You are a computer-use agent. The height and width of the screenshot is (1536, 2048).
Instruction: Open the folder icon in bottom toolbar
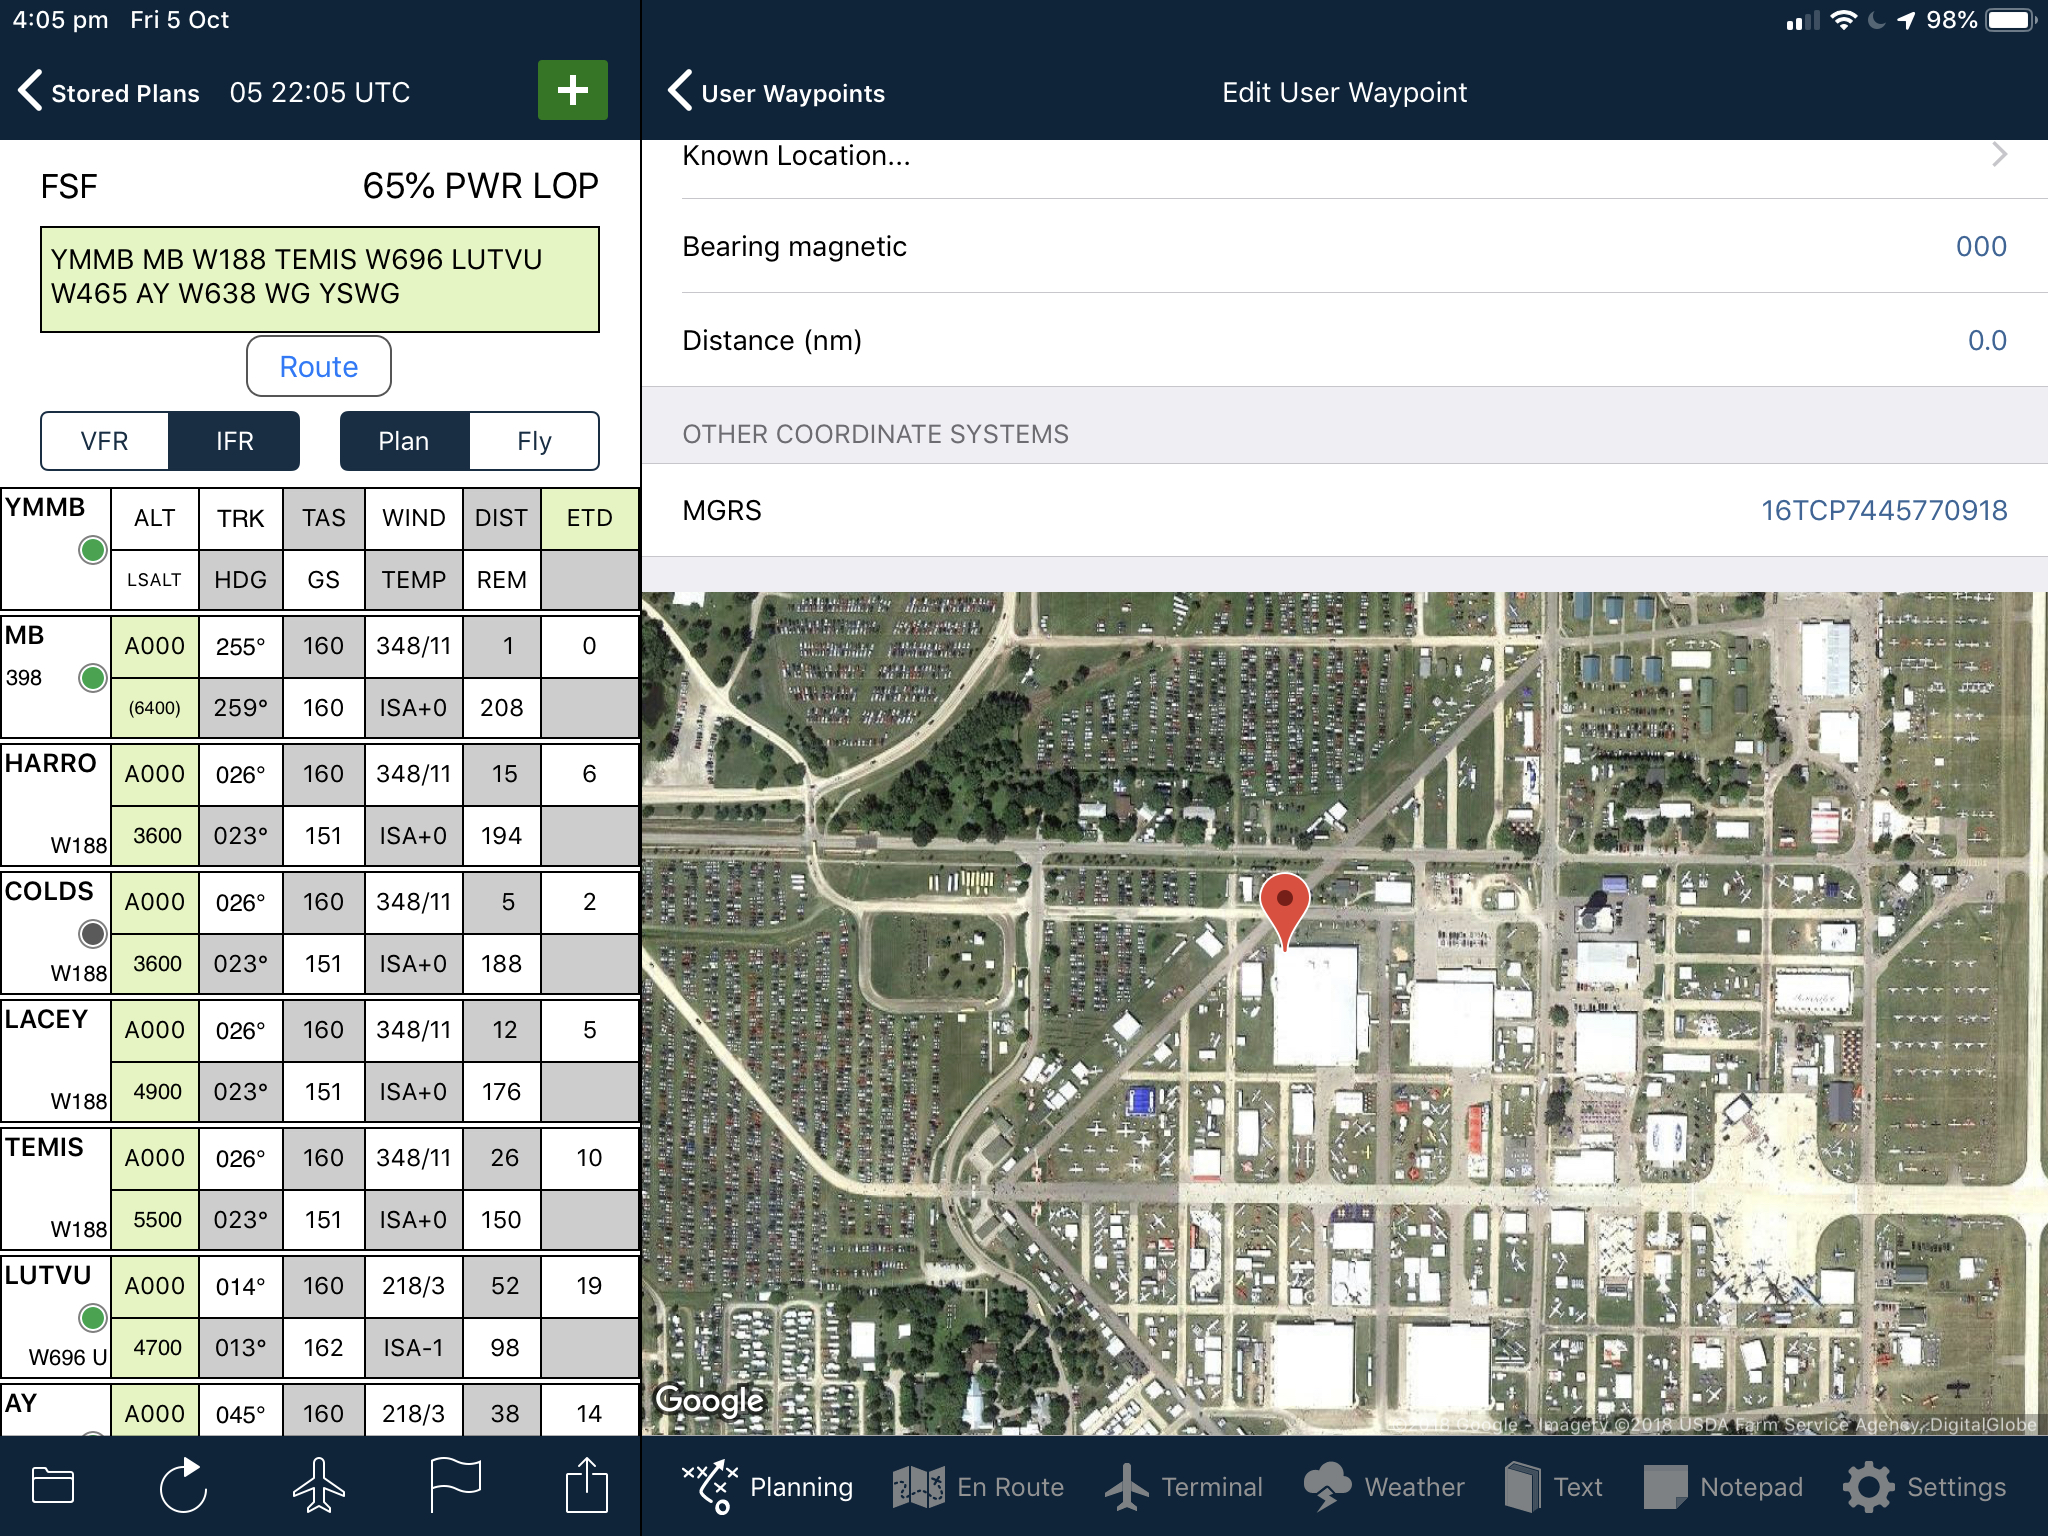[x=53, y=1486]
